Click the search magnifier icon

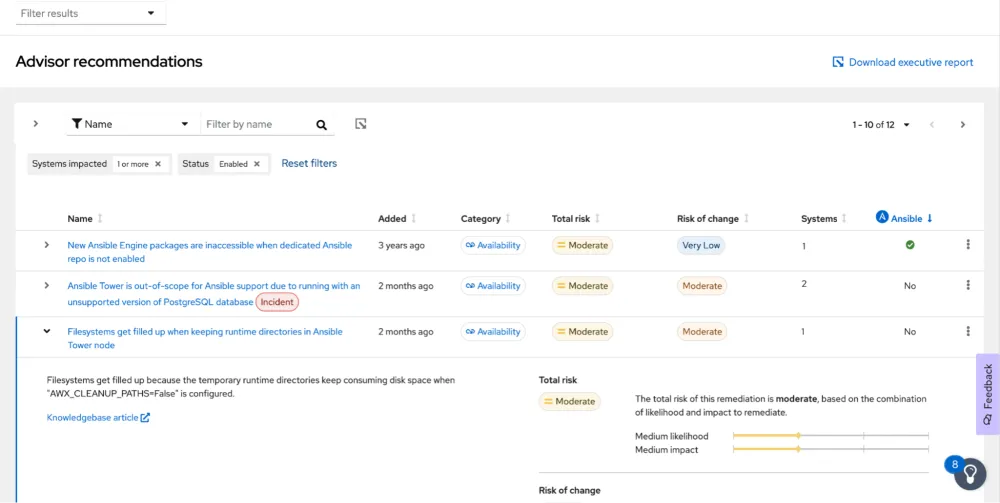[x=321, y=125]
